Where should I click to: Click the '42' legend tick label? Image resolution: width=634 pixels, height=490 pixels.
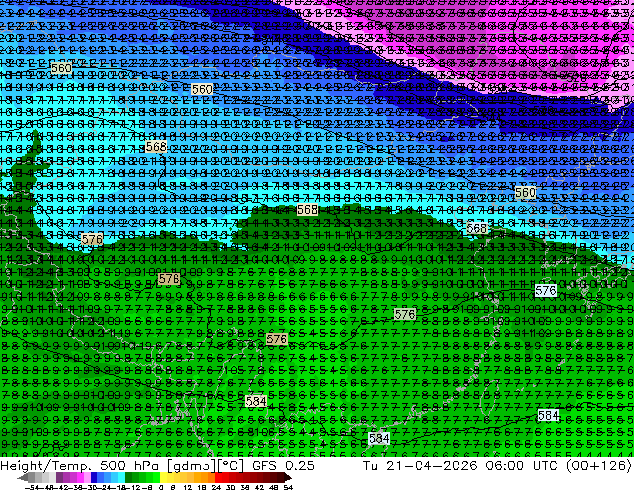[x=259, y=488]
